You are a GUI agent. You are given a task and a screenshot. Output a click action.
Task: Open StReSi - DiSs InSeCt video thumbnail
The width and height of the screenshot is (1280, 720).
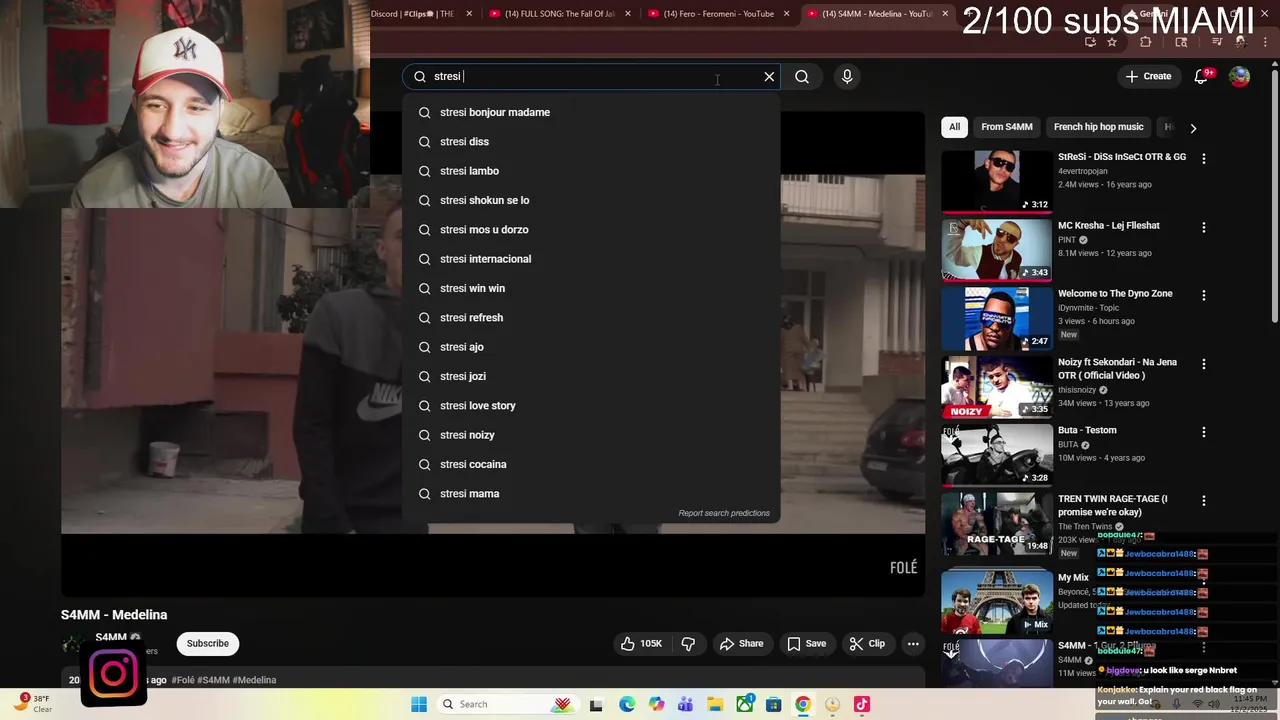click(997, 181)
